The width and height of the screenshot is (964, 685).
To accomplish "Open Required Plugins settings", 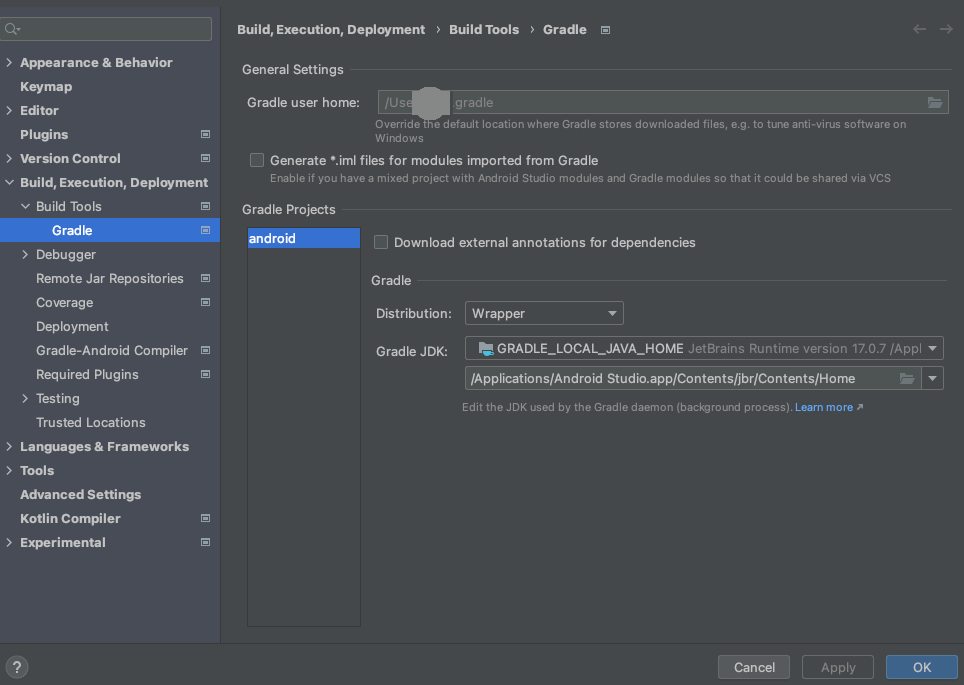I will point(87,374).
